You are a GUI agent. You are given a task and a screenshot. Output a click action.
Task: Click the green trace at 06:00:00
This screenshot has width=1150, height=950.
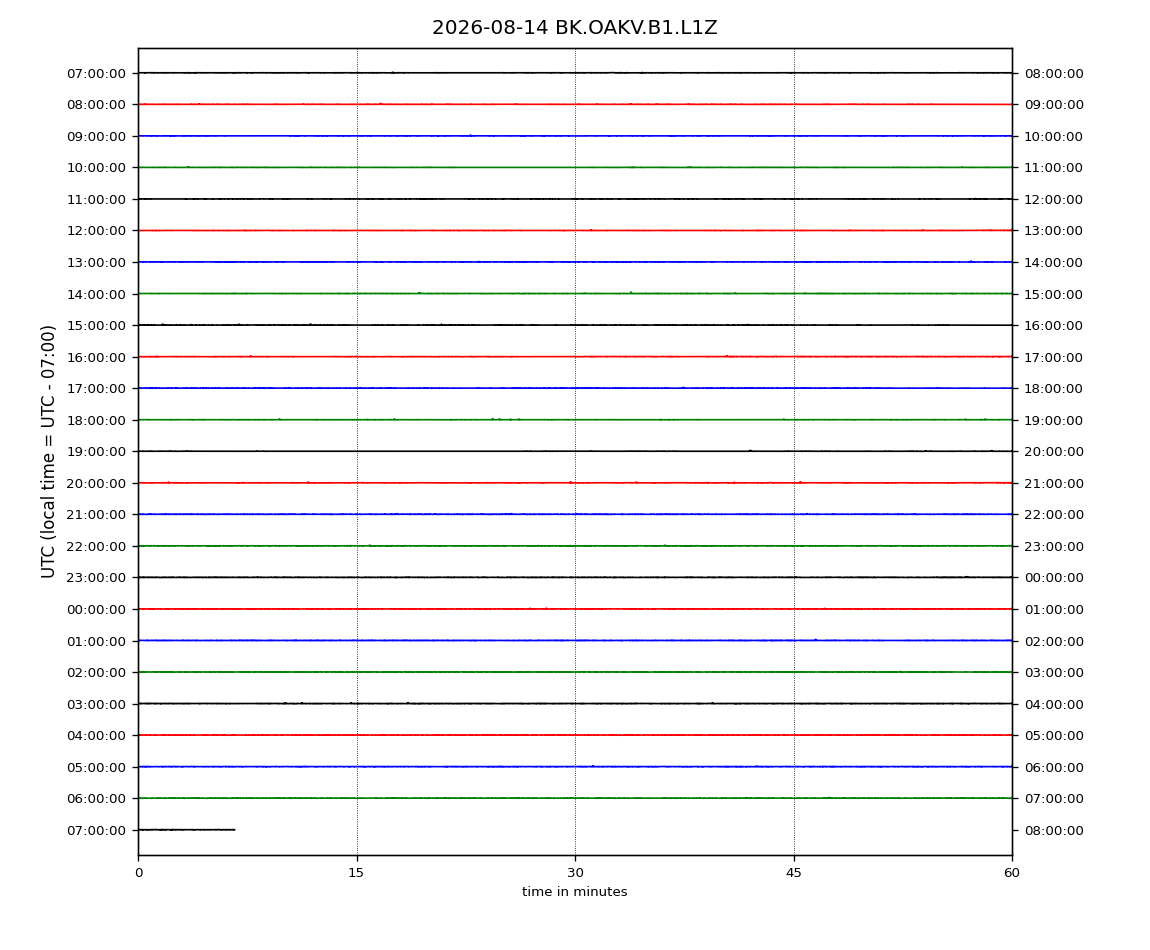point(575,798)
